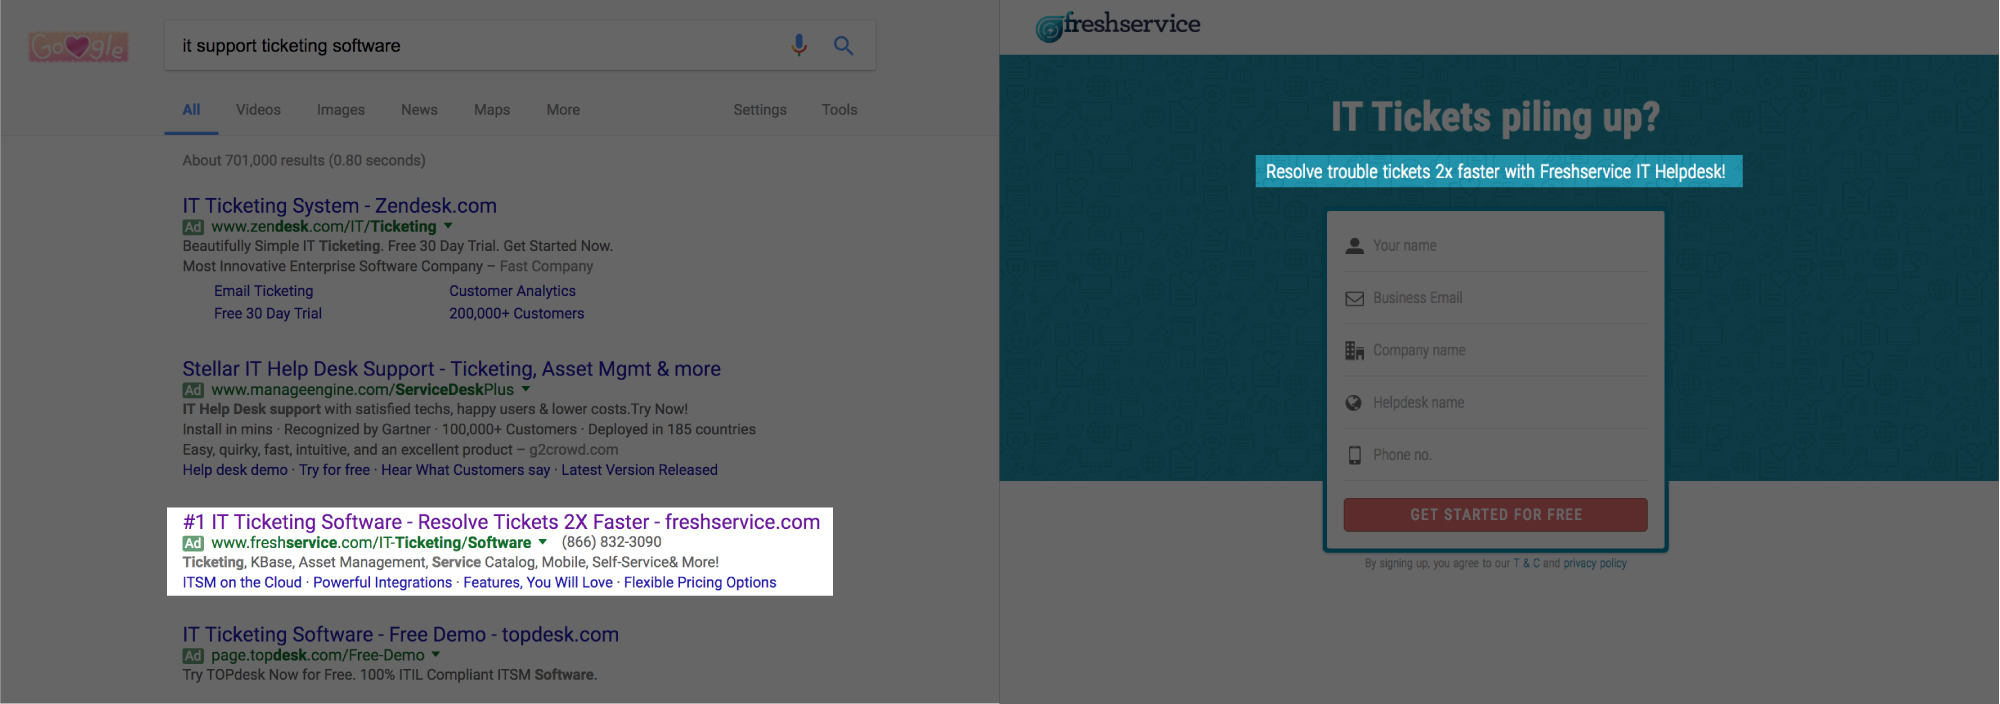2000x704 pixels.
Task: Open Zendesk 'Customer Analytics' sitelink
Action: [x=512, y=291]
